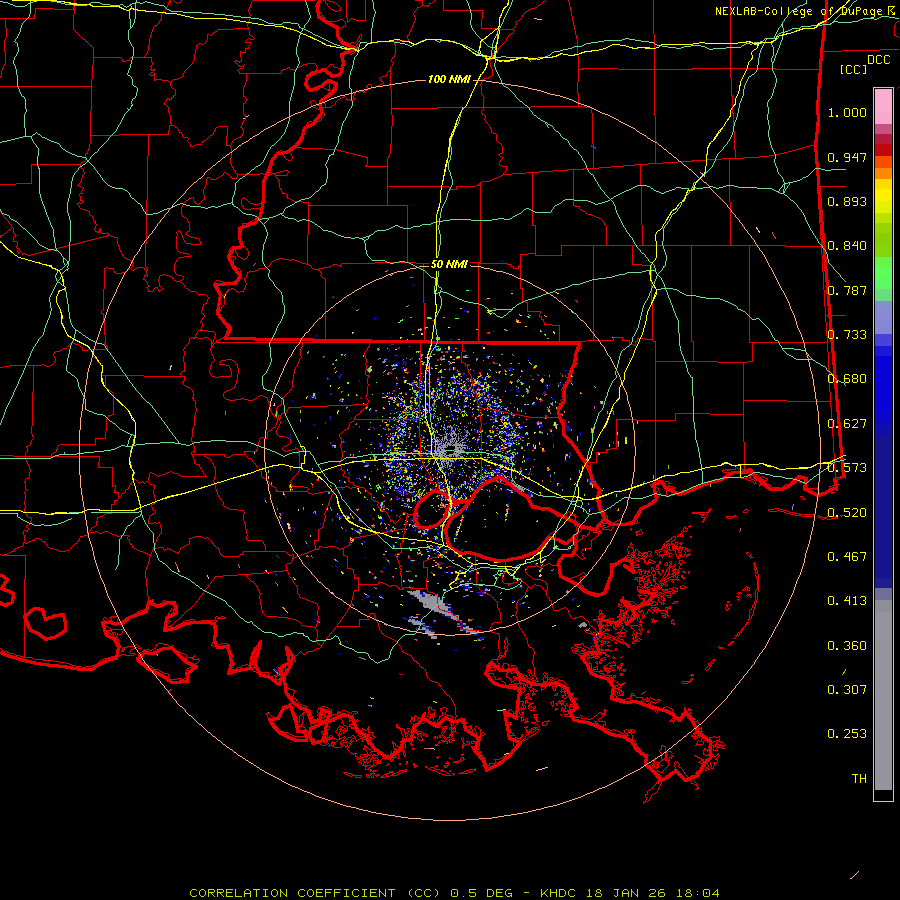Click the 0.787 scale label
The image size is (900, 900).
[x=847, y=290]
